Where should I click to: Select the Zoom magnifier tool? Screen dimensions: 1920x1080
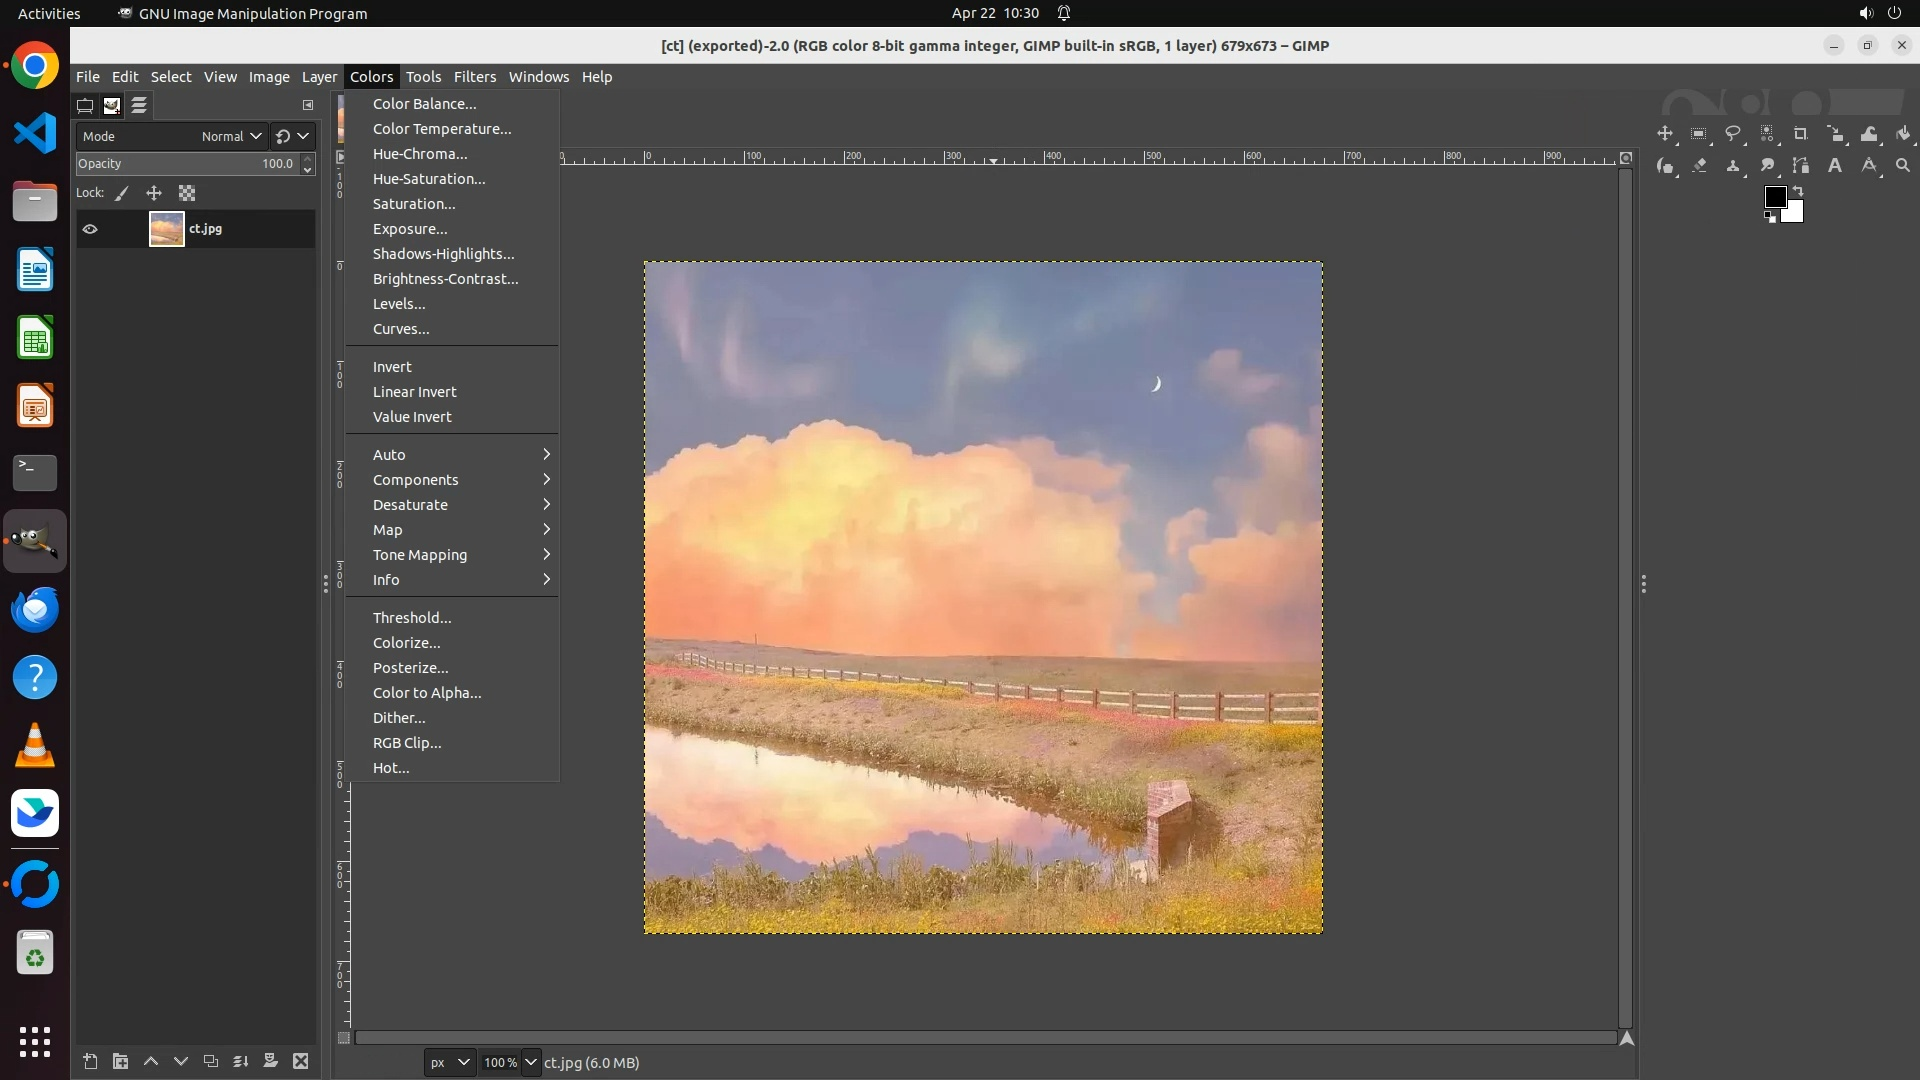[x=1903, y=166]
